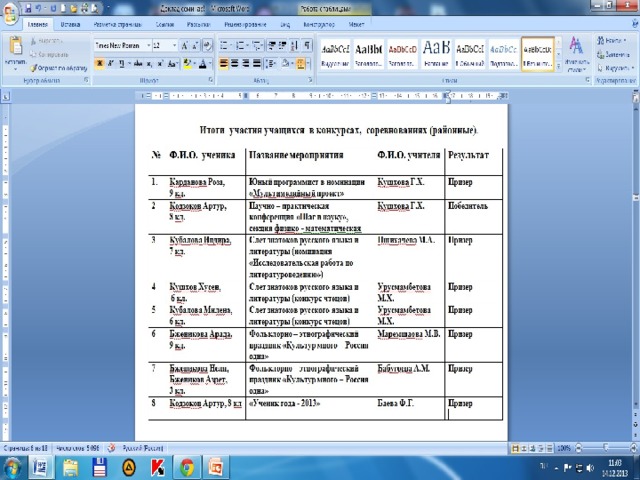Click the Word Help icon at the ribbon's right end
This screenshot has height=480, width=640.
click(x=636, y=24)
